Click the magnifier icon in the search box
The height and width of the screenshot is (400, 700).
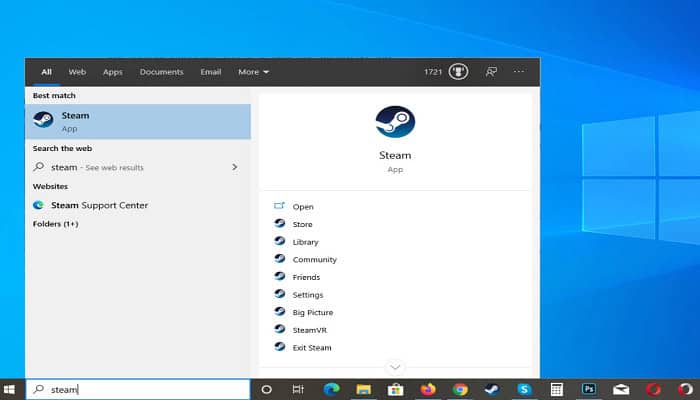click(39, 389)
